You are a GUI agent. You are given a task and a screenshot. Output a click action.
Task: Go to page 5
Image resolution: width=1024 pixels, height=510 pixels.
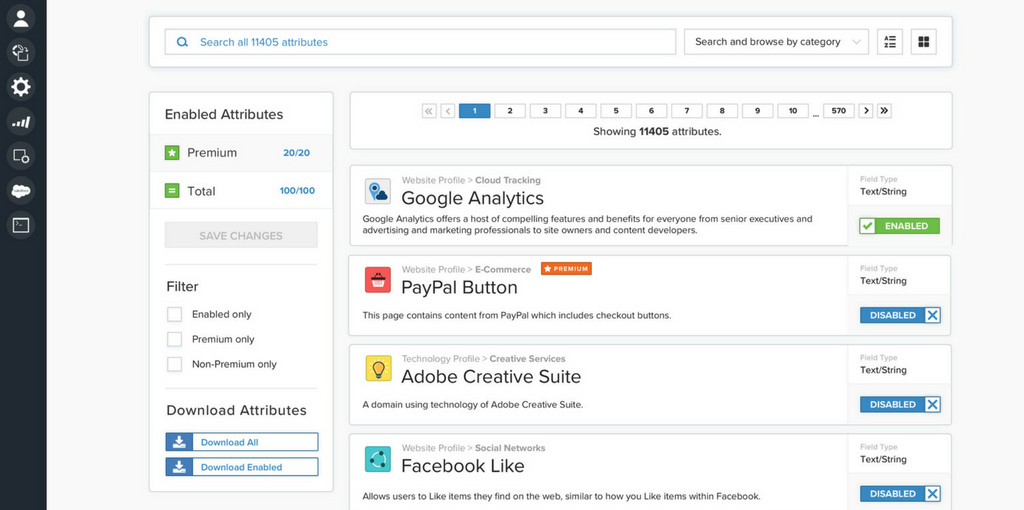(x=616, y=111)
